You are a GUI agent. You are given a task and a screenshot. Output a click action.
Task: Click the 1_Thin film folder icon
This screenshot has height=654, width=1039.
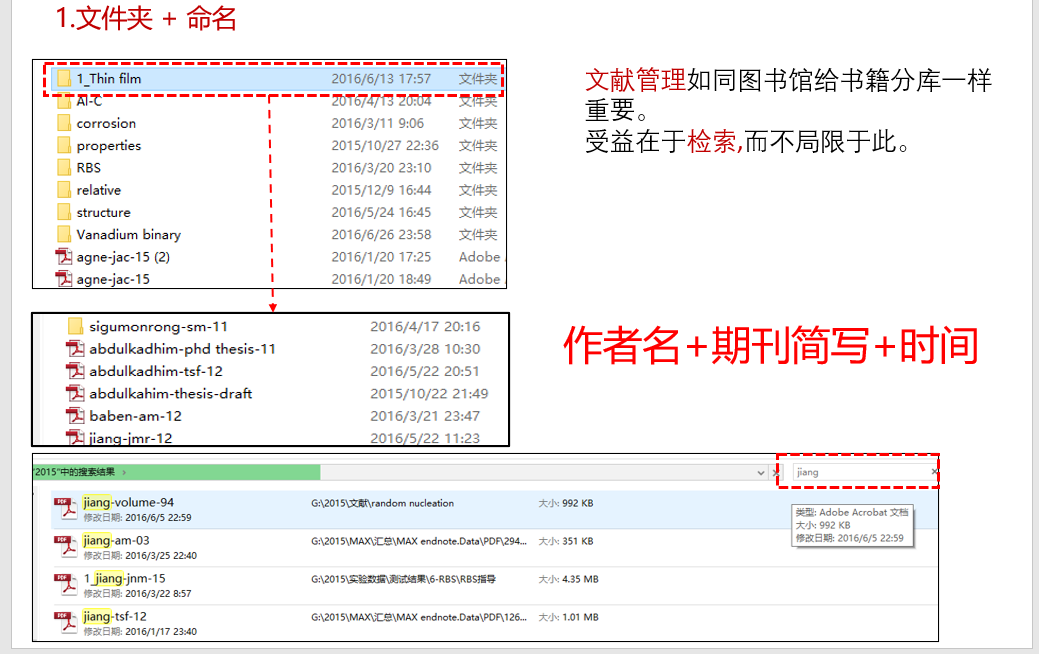[x=64, y=79]
